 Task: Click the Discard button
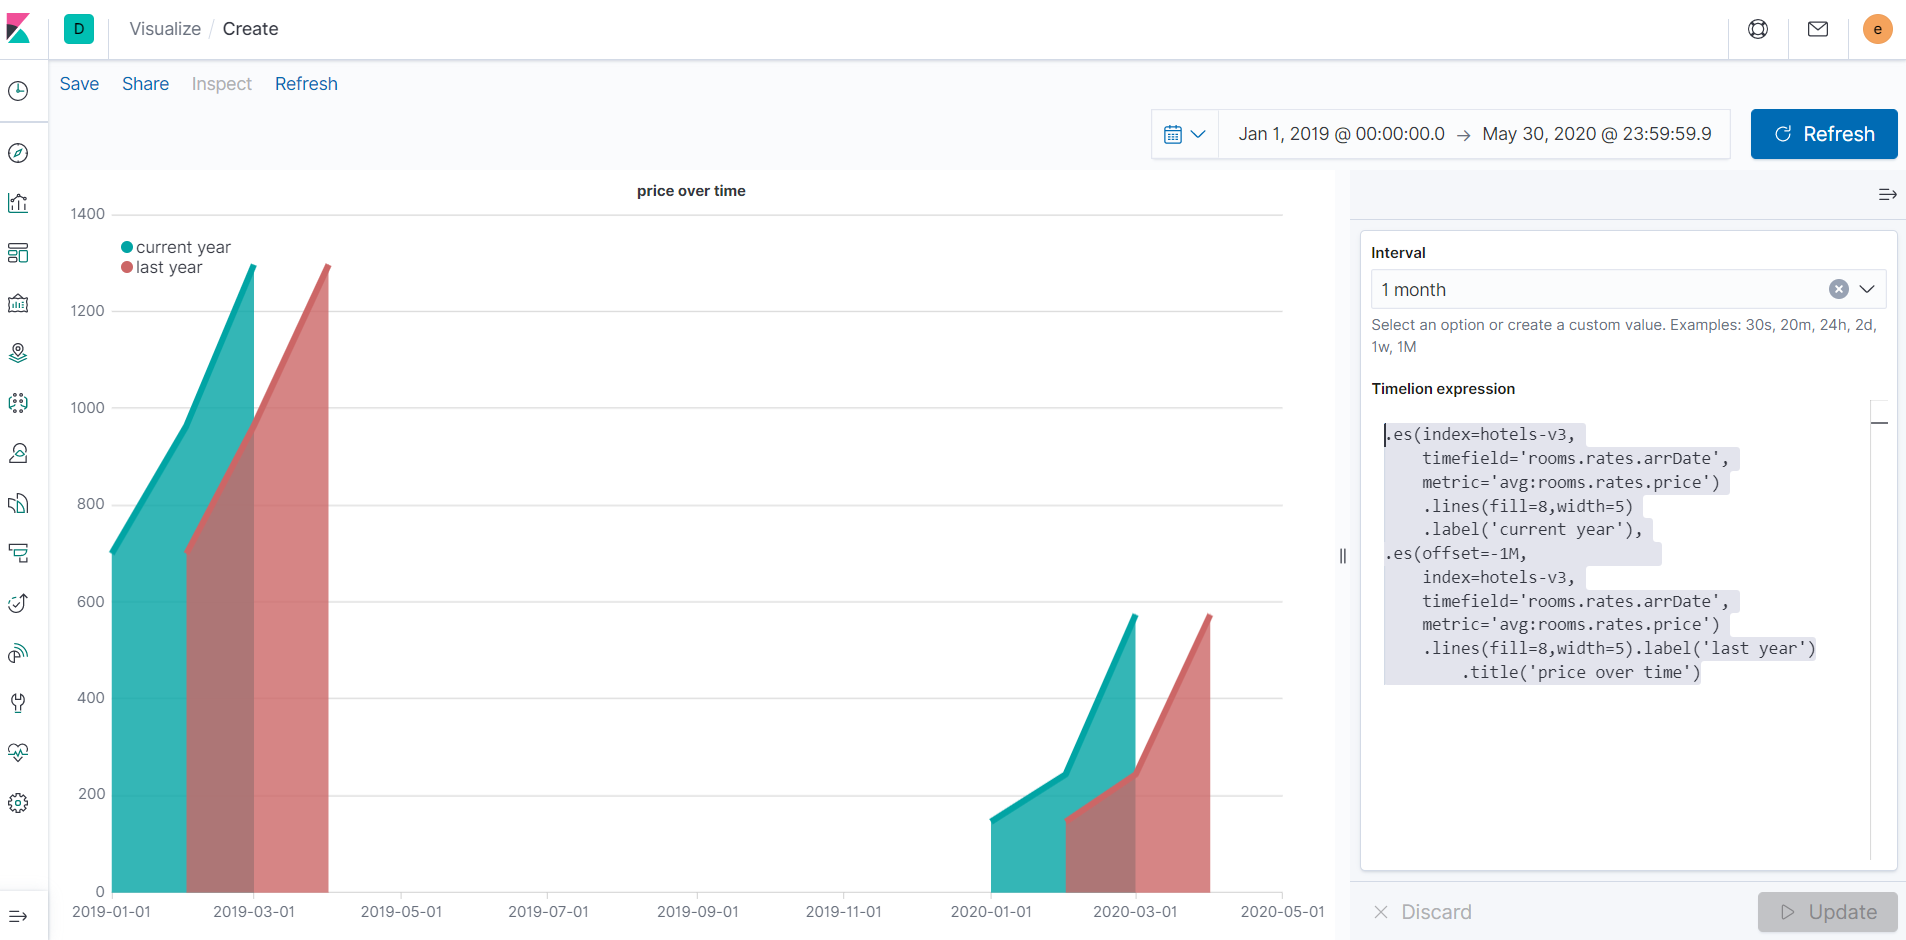click(x=1422, y=912)
